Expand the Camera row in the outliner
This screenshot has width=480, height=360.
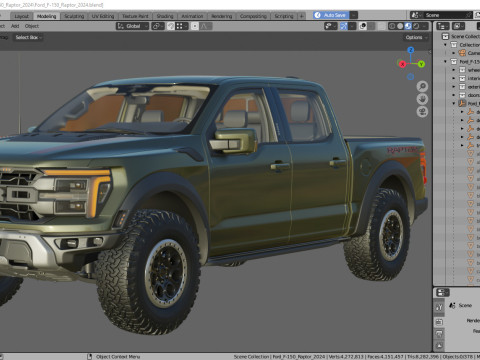click(454, 53)
